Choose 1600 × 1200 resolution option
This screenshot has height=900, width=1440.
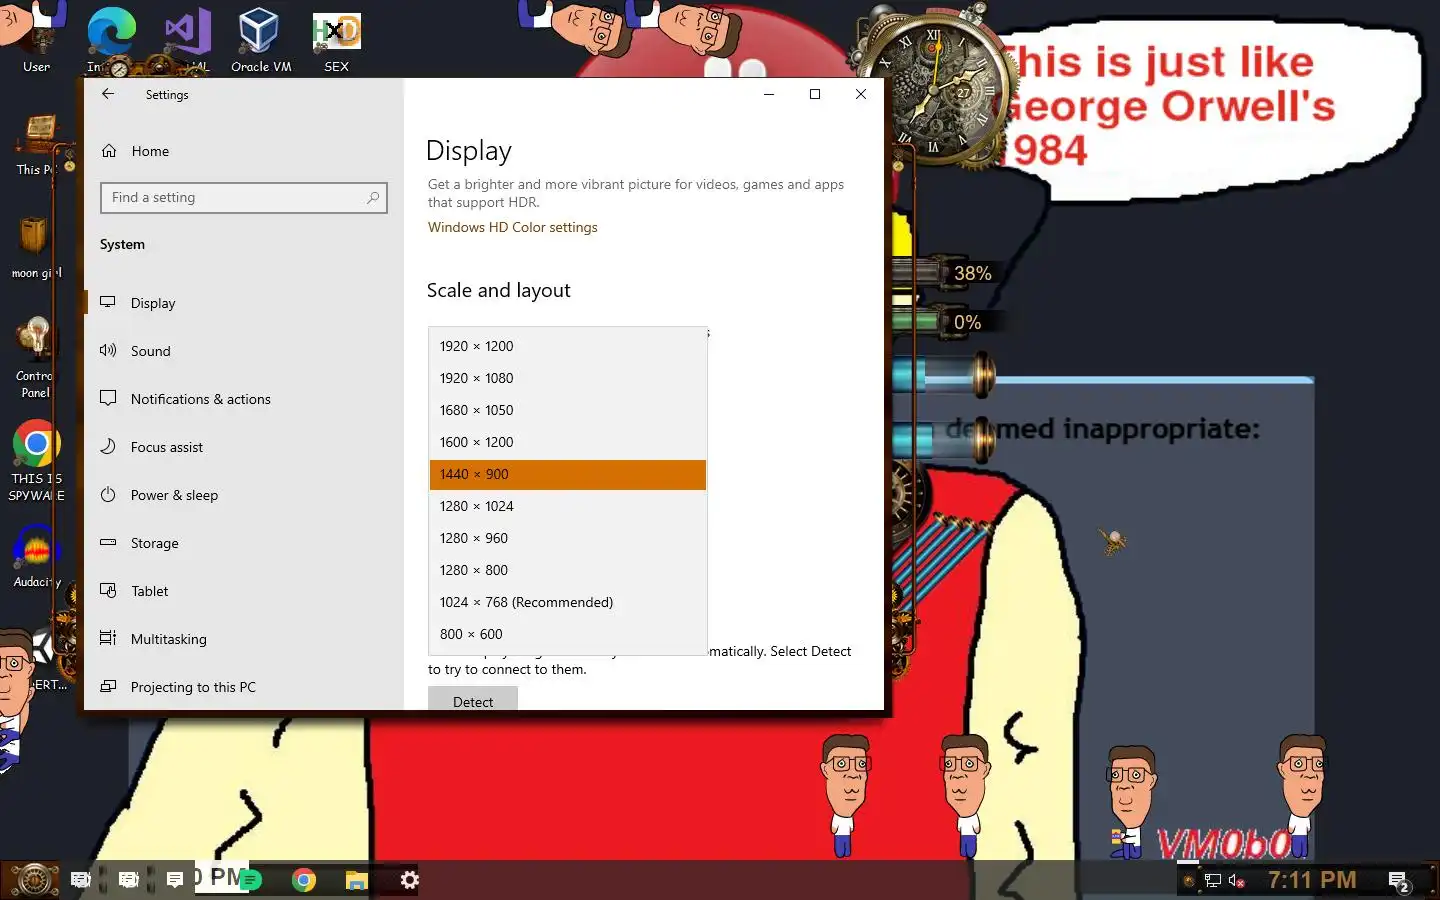(568, 442)
